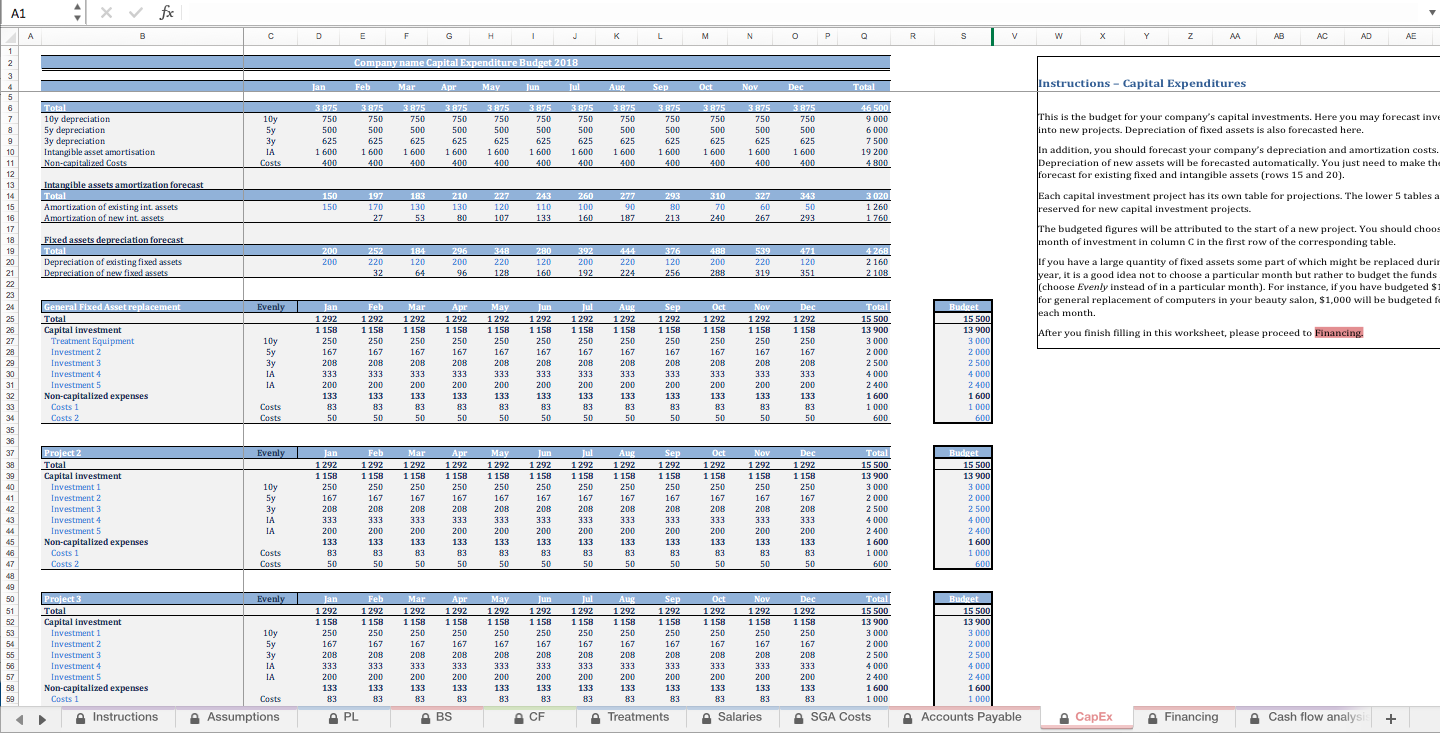This screenshot has width=1440, height=733.
Task: Open the SGA Costs sheet tab
Action: 832,717
